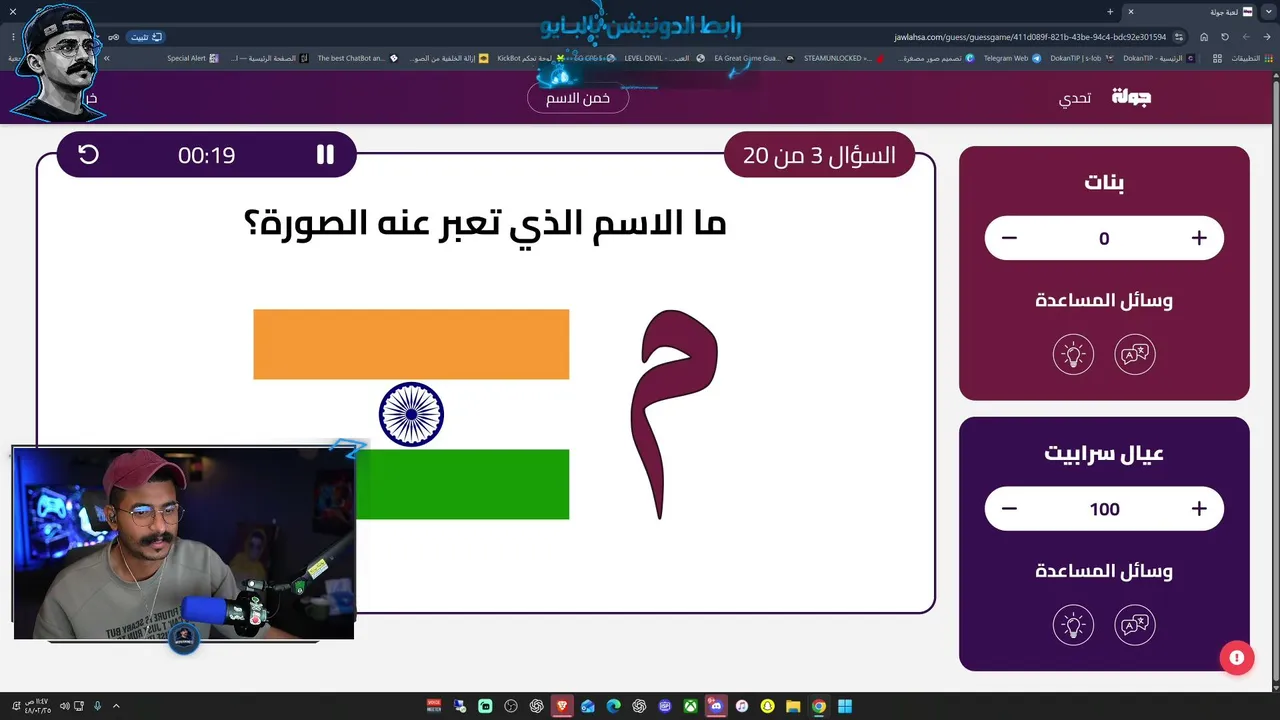The width and height of the screenshot is (1280, 720).
Task: Go to the browser home page
Action: [1204, 37]
